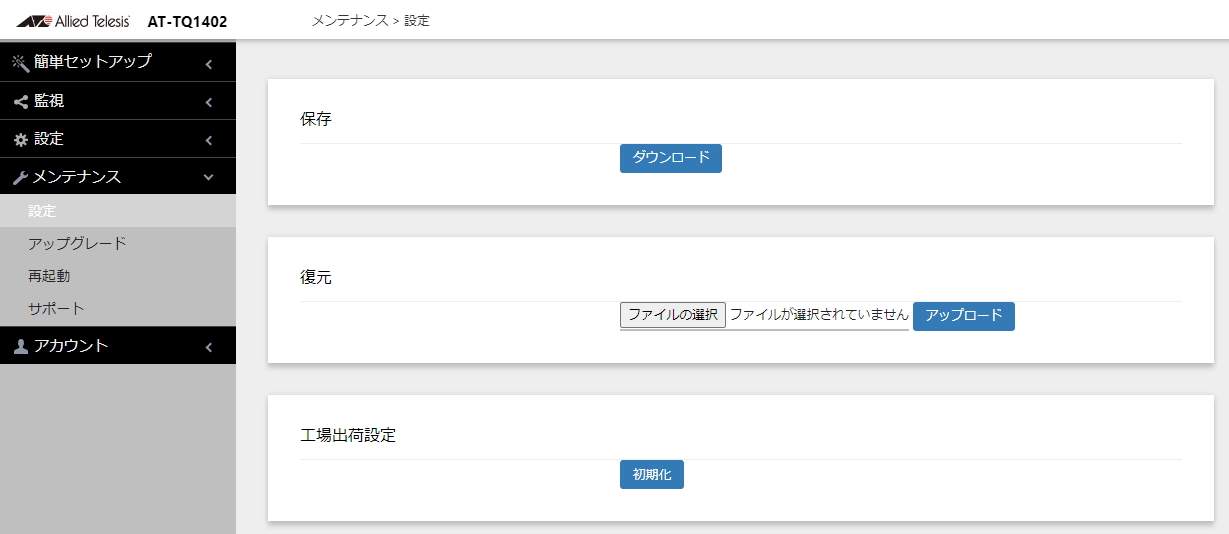The image size is (1229, 534).
Task: Open the サポート submenu item
Action: coord(118,308)
